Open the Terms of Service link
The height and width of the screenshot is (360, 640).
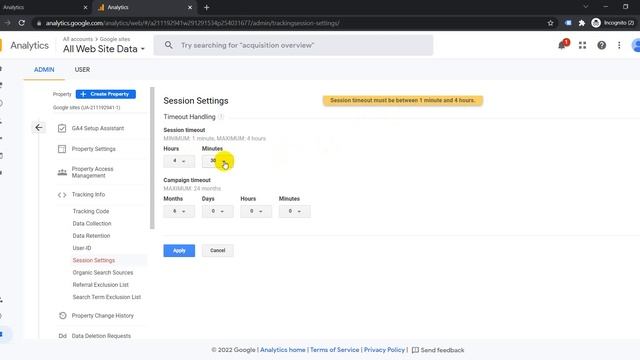pos(335,350)
